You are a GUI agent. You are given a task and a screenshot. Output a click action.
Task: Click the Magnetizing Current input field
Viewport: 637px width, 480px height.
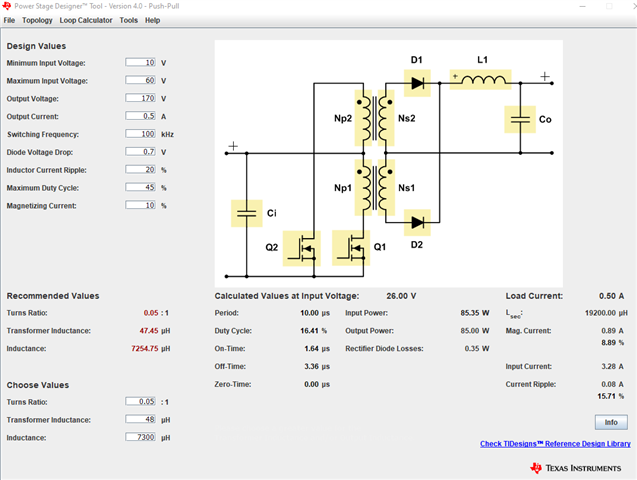point(141,205)
